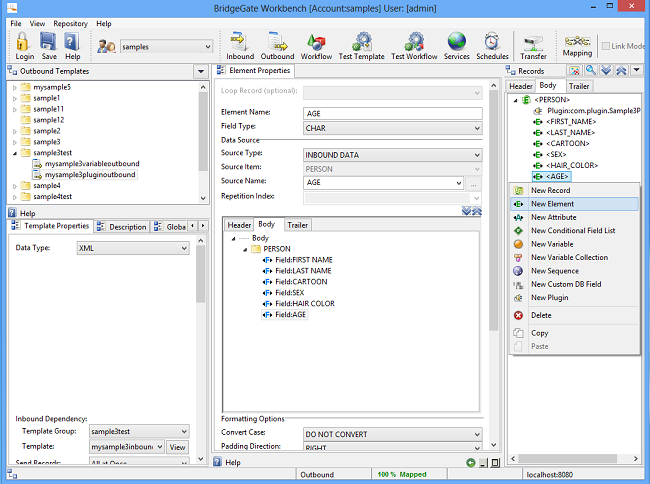This screenshot has height=484, width=650.
Task: Open the Repository menu
Action: pyautogui.click(x=70, y=24)
